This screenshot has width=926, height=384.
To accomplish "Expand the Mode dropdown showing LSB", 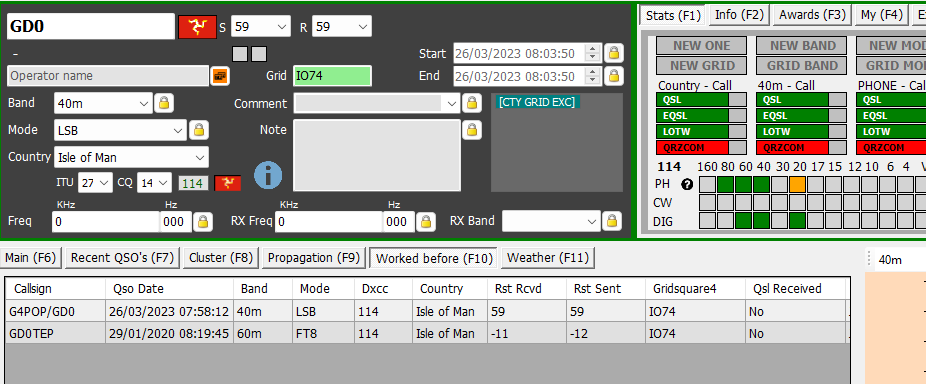I will pyautogui.click(x=179, y=130).
